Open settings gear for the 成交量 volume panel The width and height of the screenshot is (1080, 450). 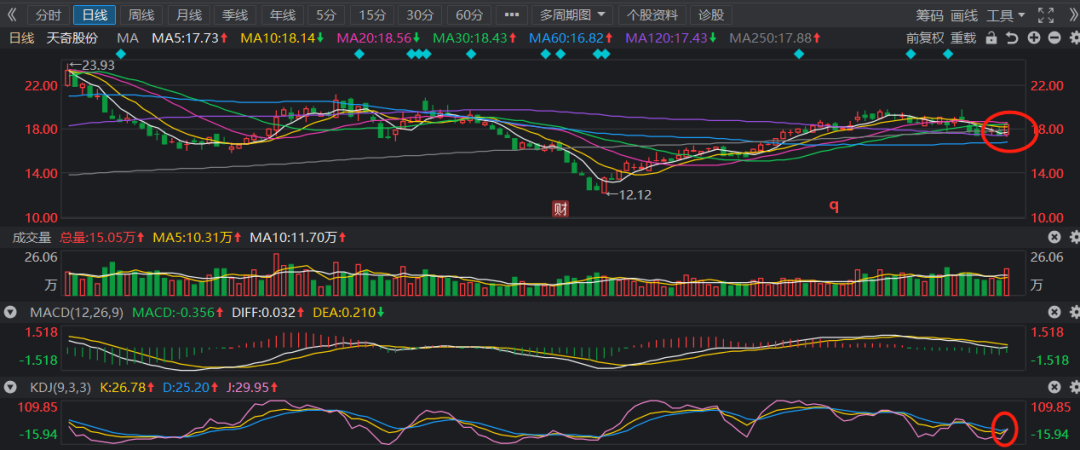tap(1074, 237)
